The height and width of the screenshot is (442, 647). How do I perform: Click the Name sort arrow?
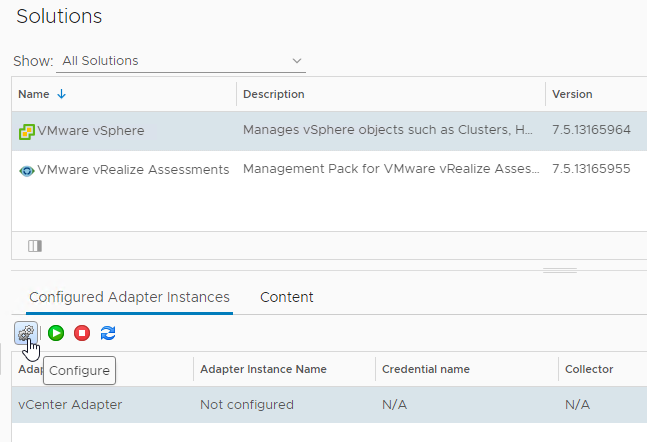[x=62, y=94]
